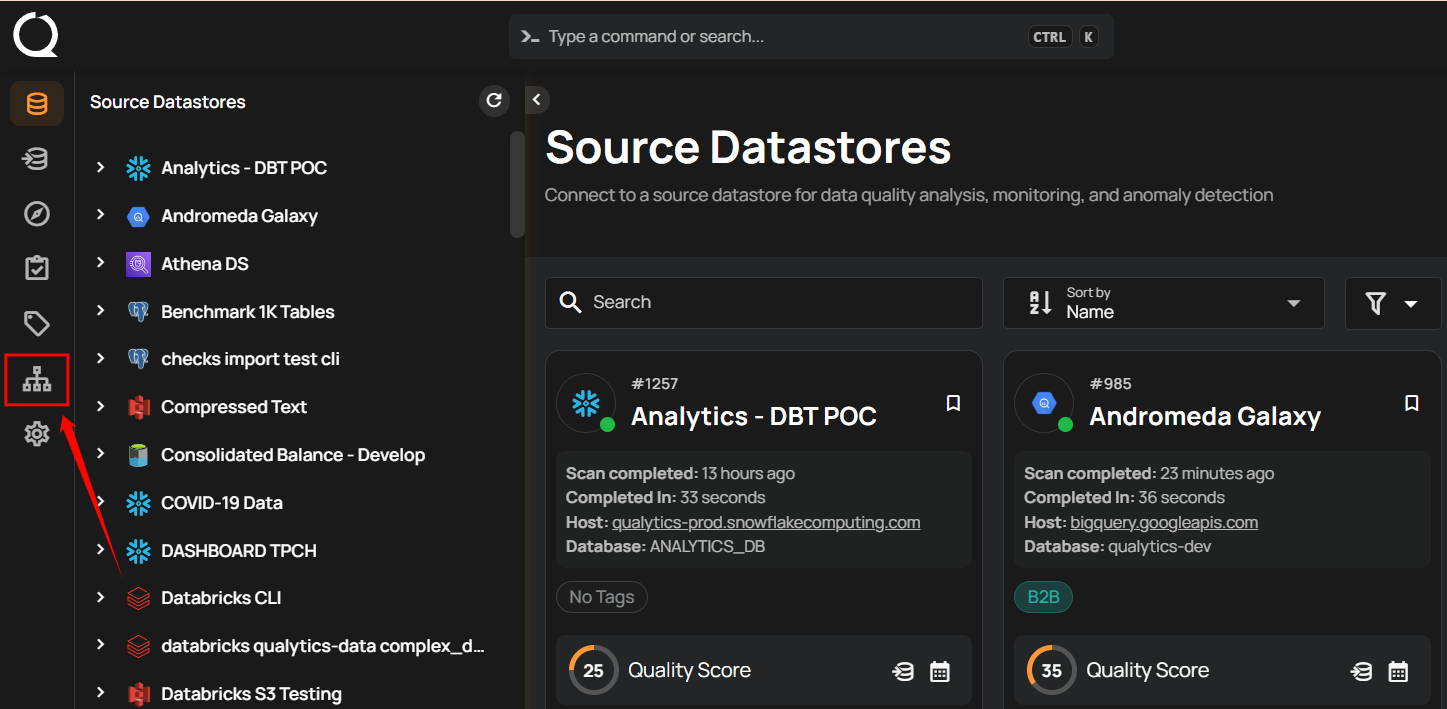Collapse the left datastore tree panel
Image resolution: width=1447 pixels, height=709 pixels.
click(537, 99)
